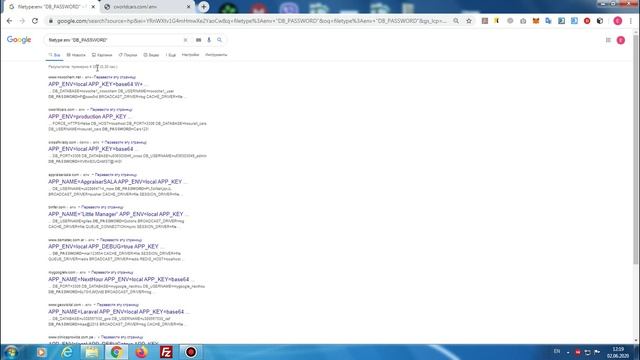640x360 pixels.
Task: Switch to the Видео tab
Action: [151, 55]
